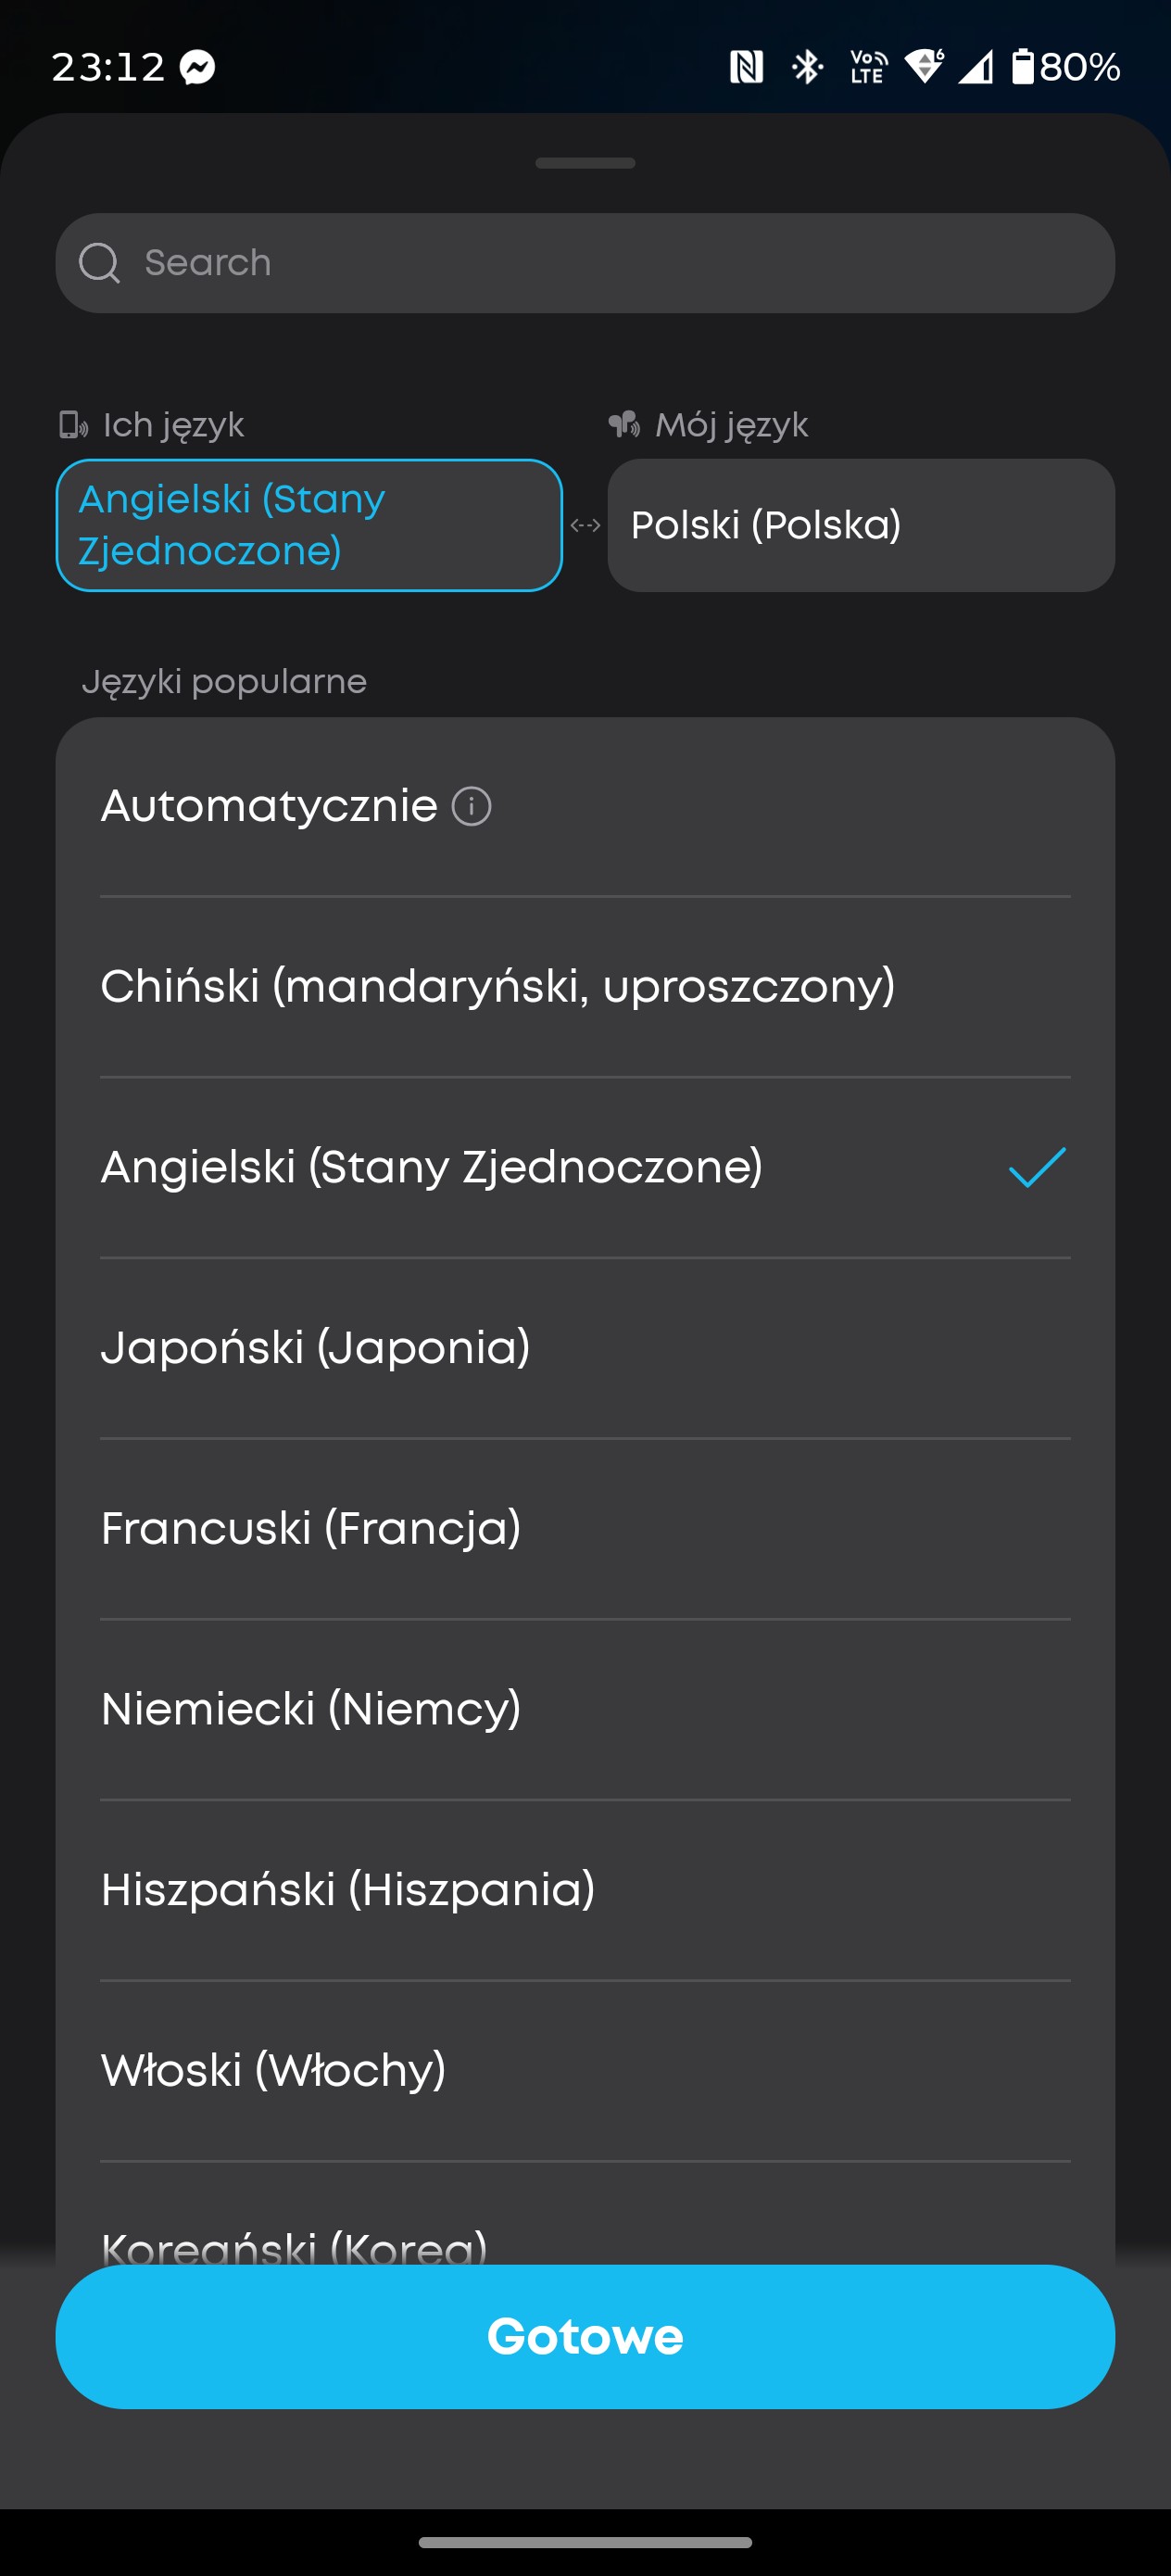Tap the bottom navigation gesture bar
Screen dimensions: 1171x2576
click(585, 2541)
